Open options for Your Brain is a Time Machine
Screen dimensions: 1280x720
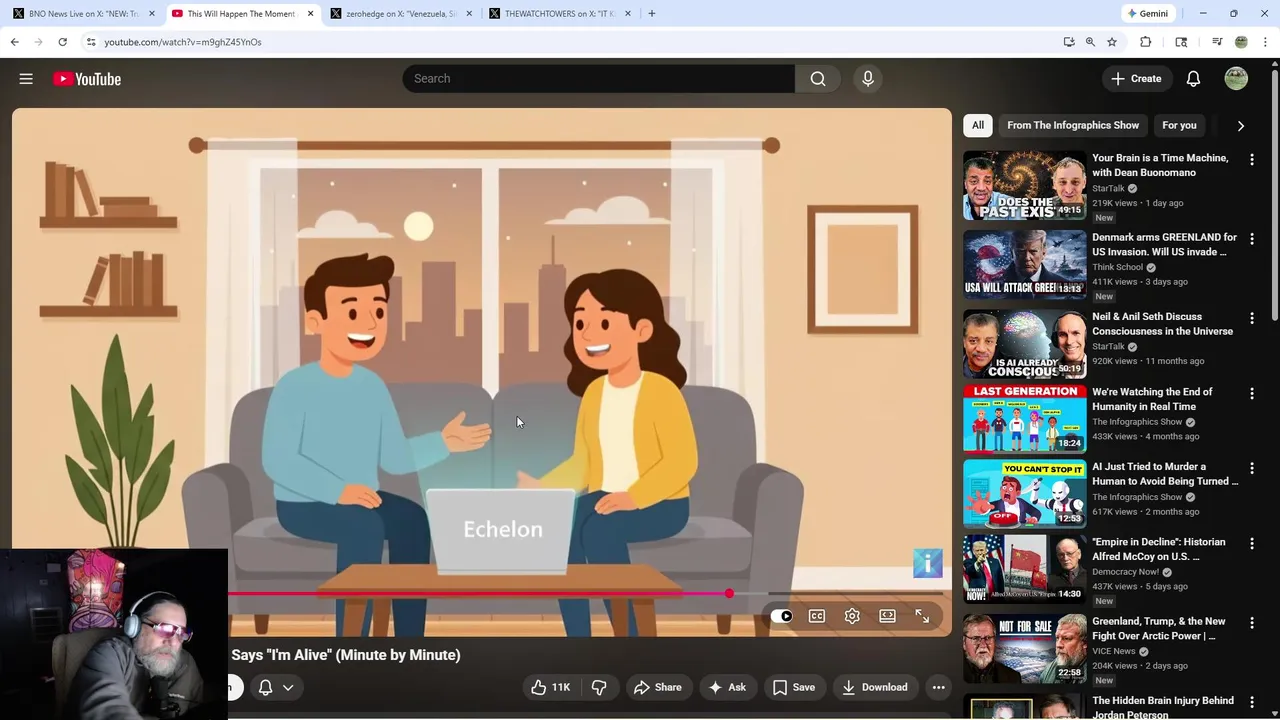point(1251,159)
